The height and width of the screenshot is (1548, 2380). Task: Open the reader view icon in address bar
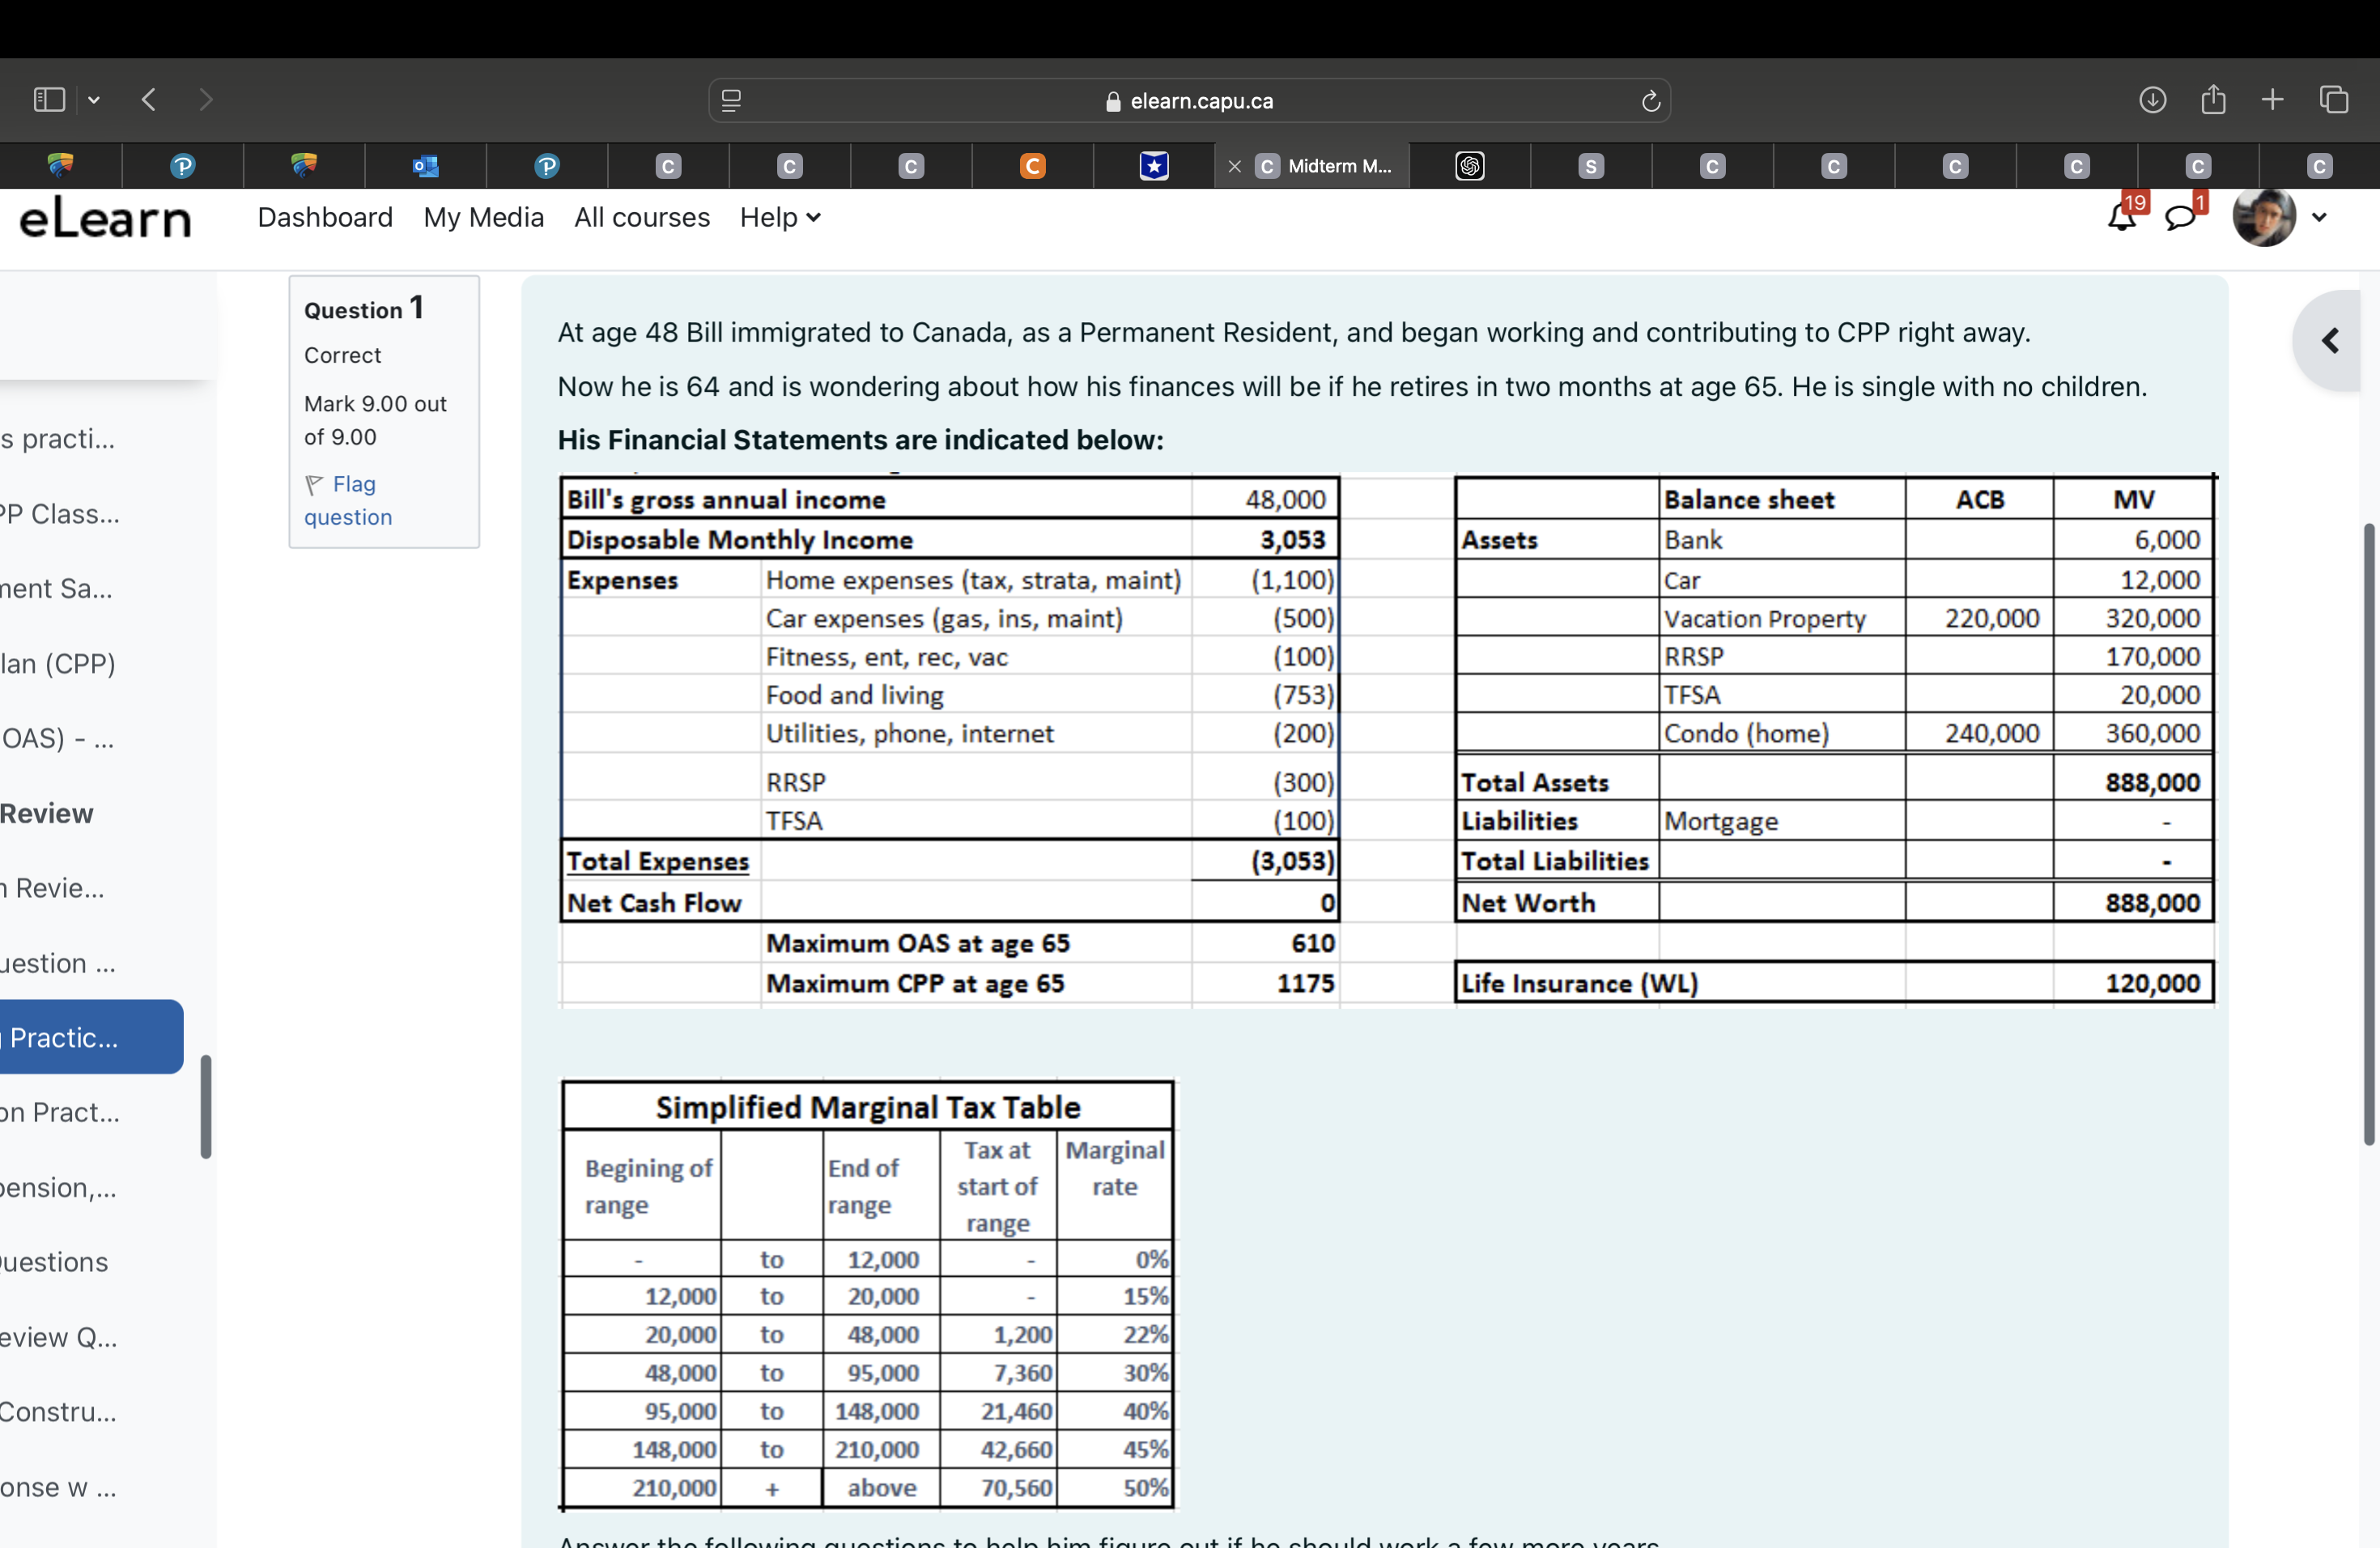click(731, 101)
